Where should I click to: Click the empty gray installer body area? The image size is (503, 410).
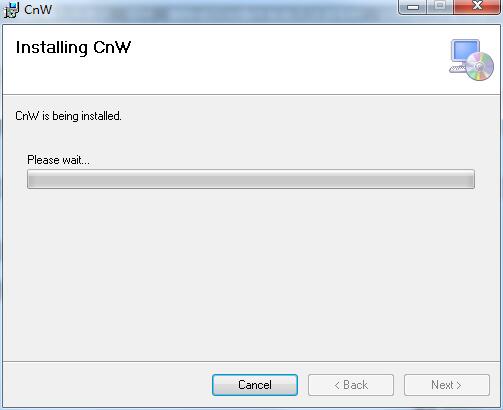250,273
